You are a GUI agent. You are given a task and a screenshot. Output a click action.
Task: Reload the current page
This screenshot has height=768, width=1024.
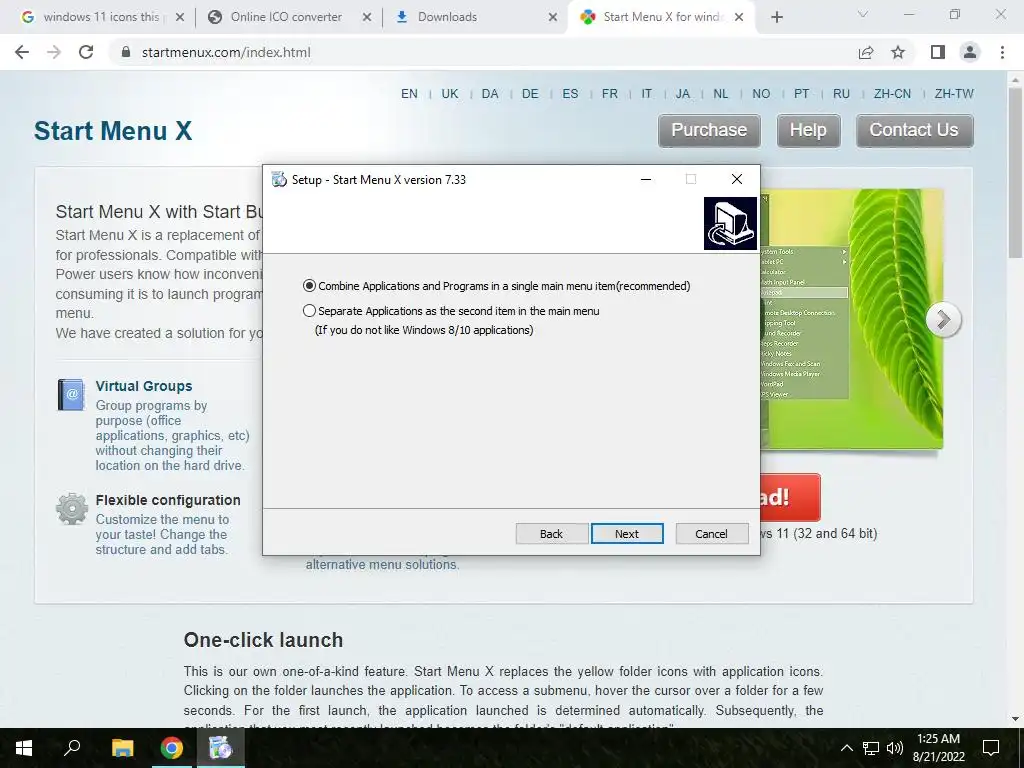tap(86, 52)
